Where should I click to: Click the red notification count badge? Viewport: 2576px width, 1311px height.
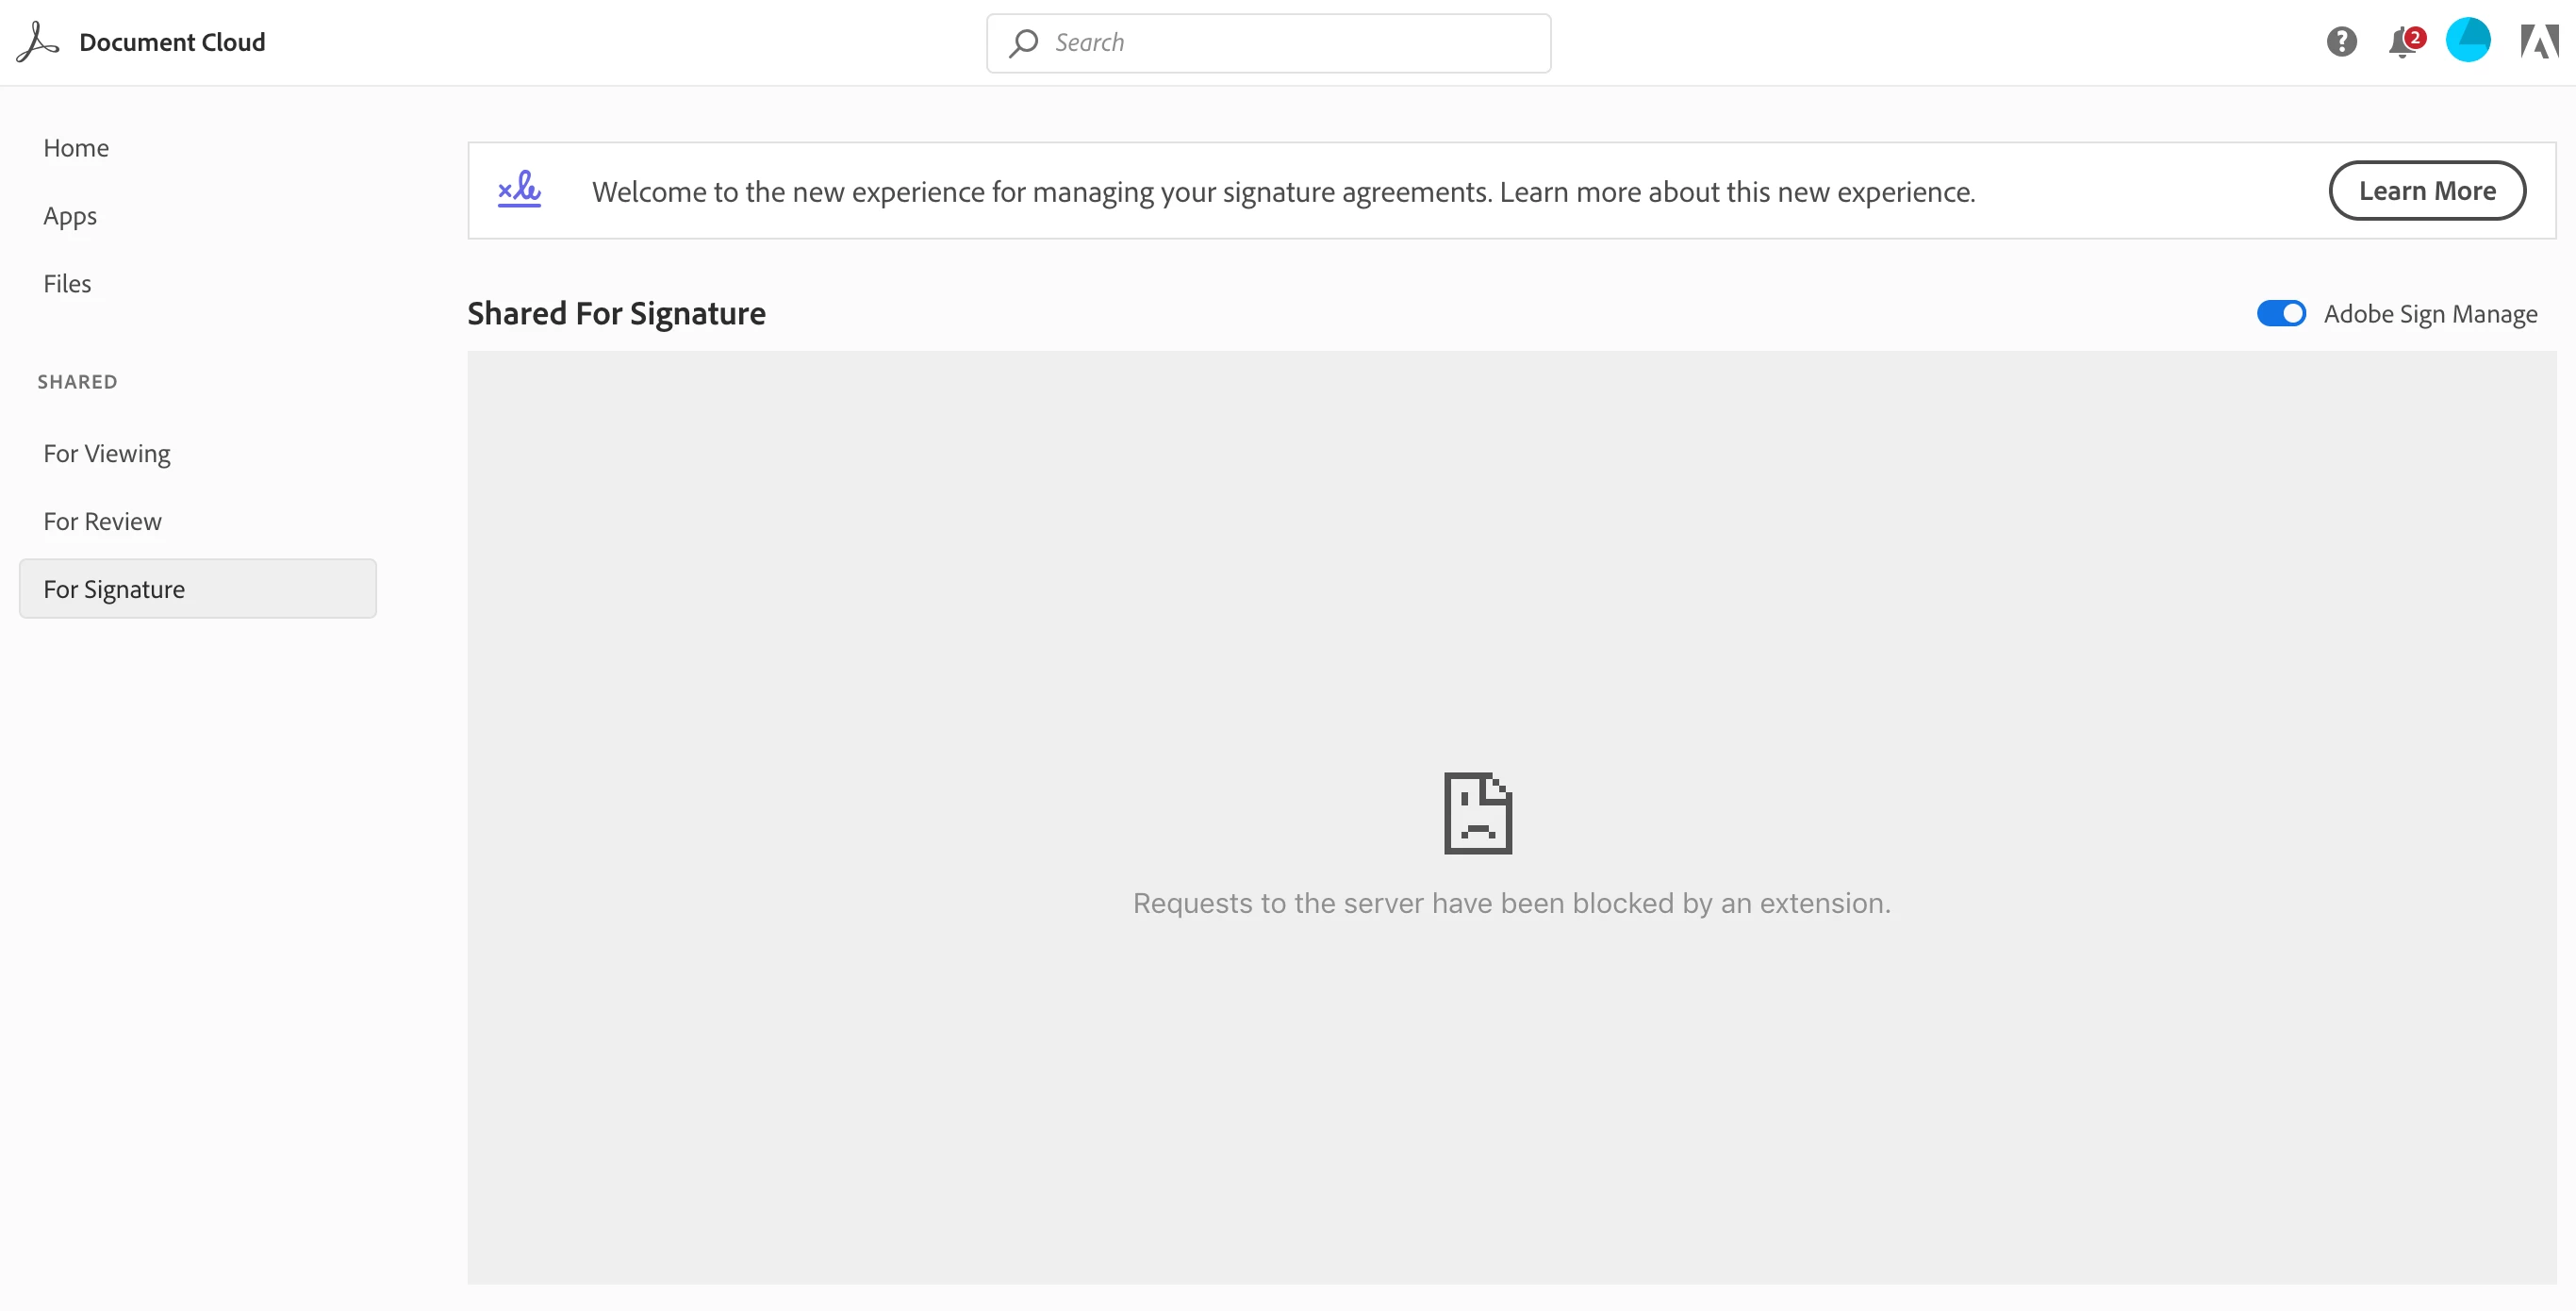pyautogui.click(x=2415, y=37)
